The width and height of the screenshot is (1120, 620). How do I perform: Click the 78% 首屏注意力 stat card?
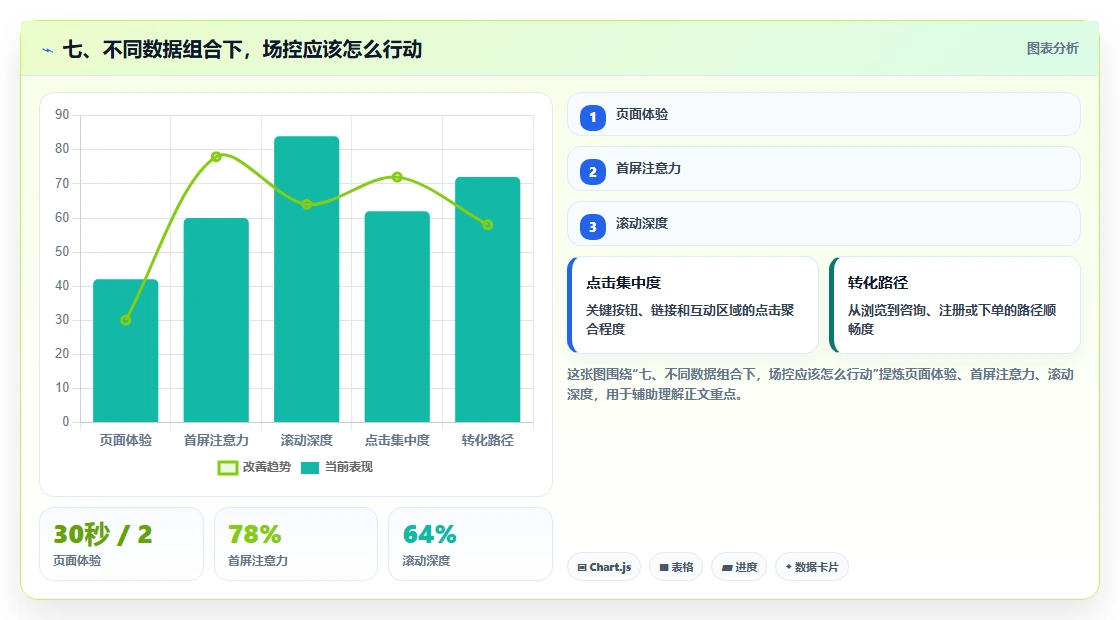[x=296, y=544]
